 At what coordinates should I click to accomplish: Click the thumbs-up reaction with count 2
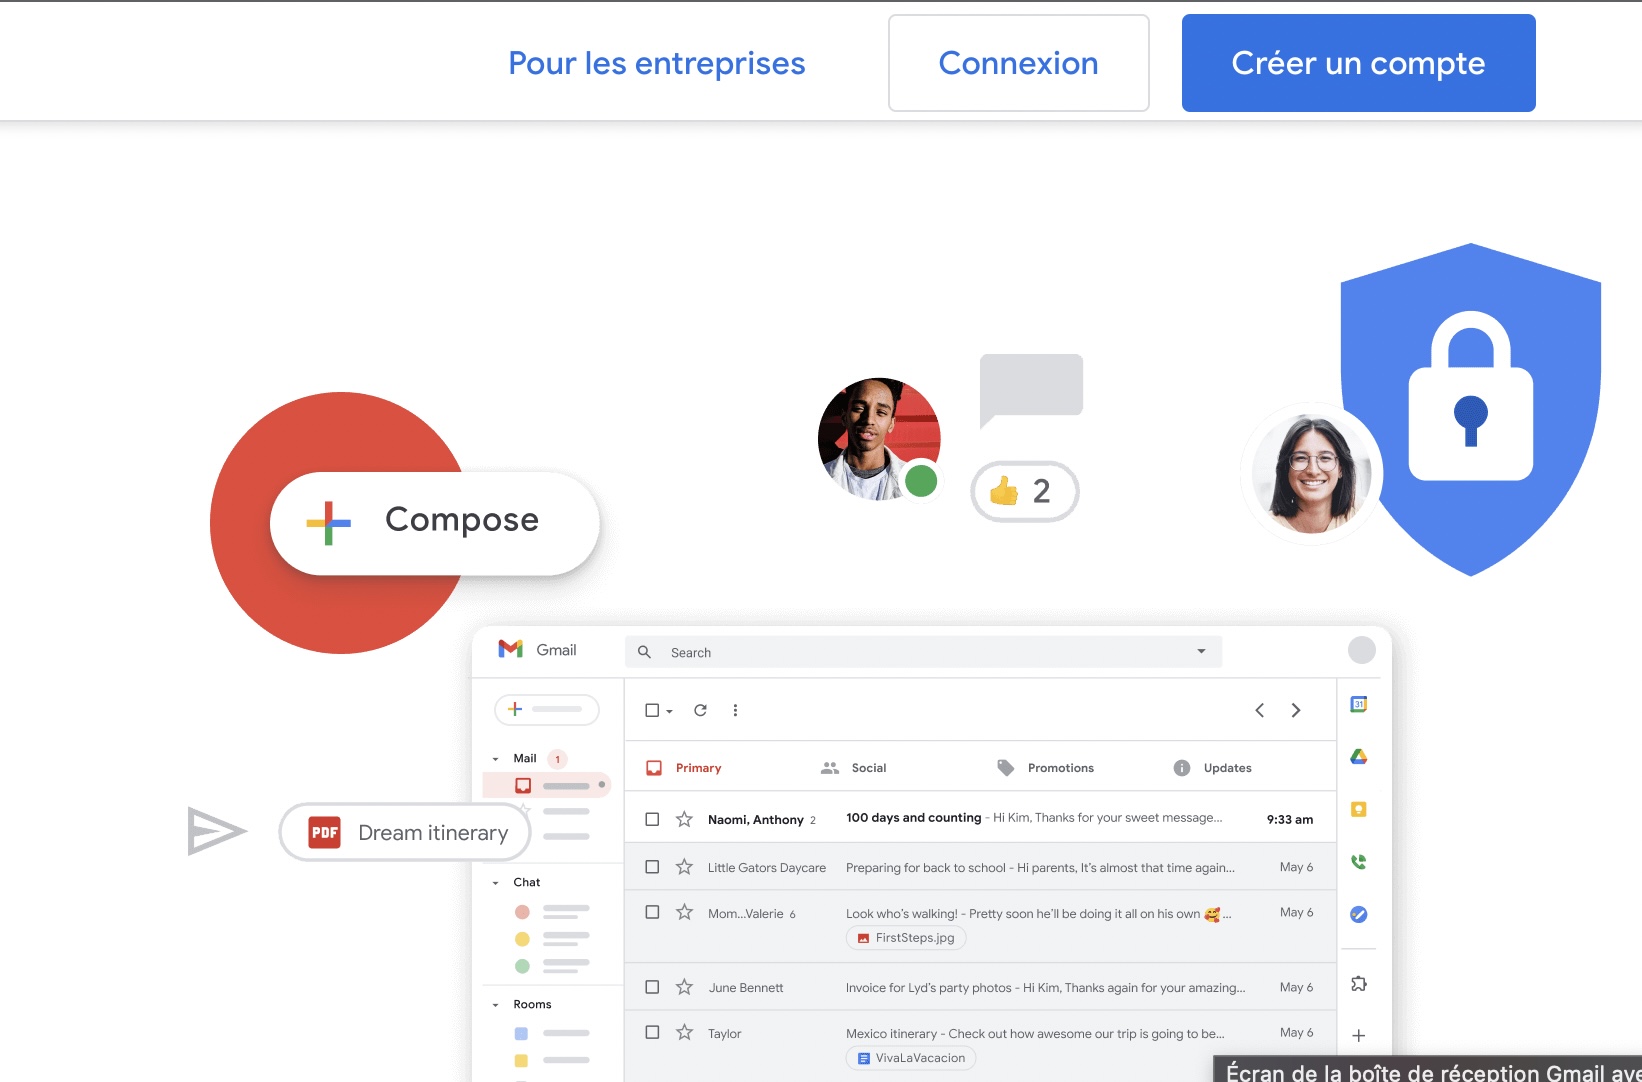1024,491
